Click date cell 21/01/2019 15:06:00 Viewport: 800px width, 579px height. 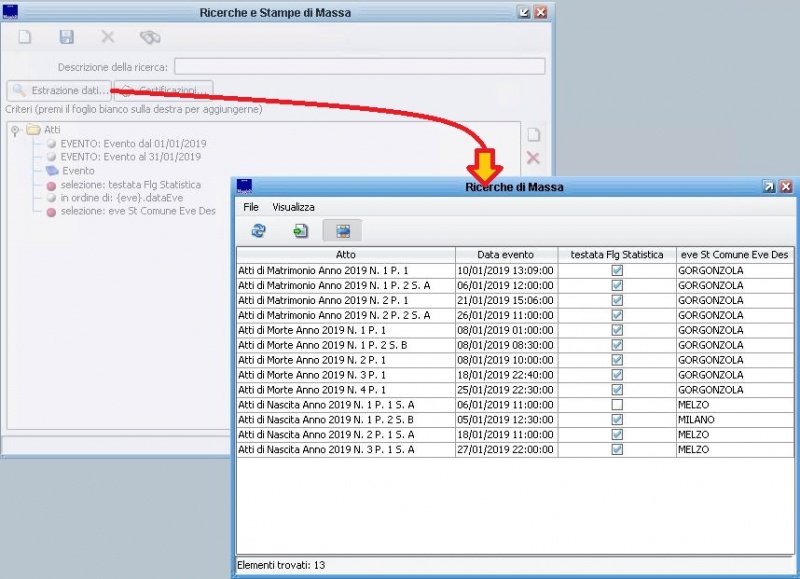[506, 300]
